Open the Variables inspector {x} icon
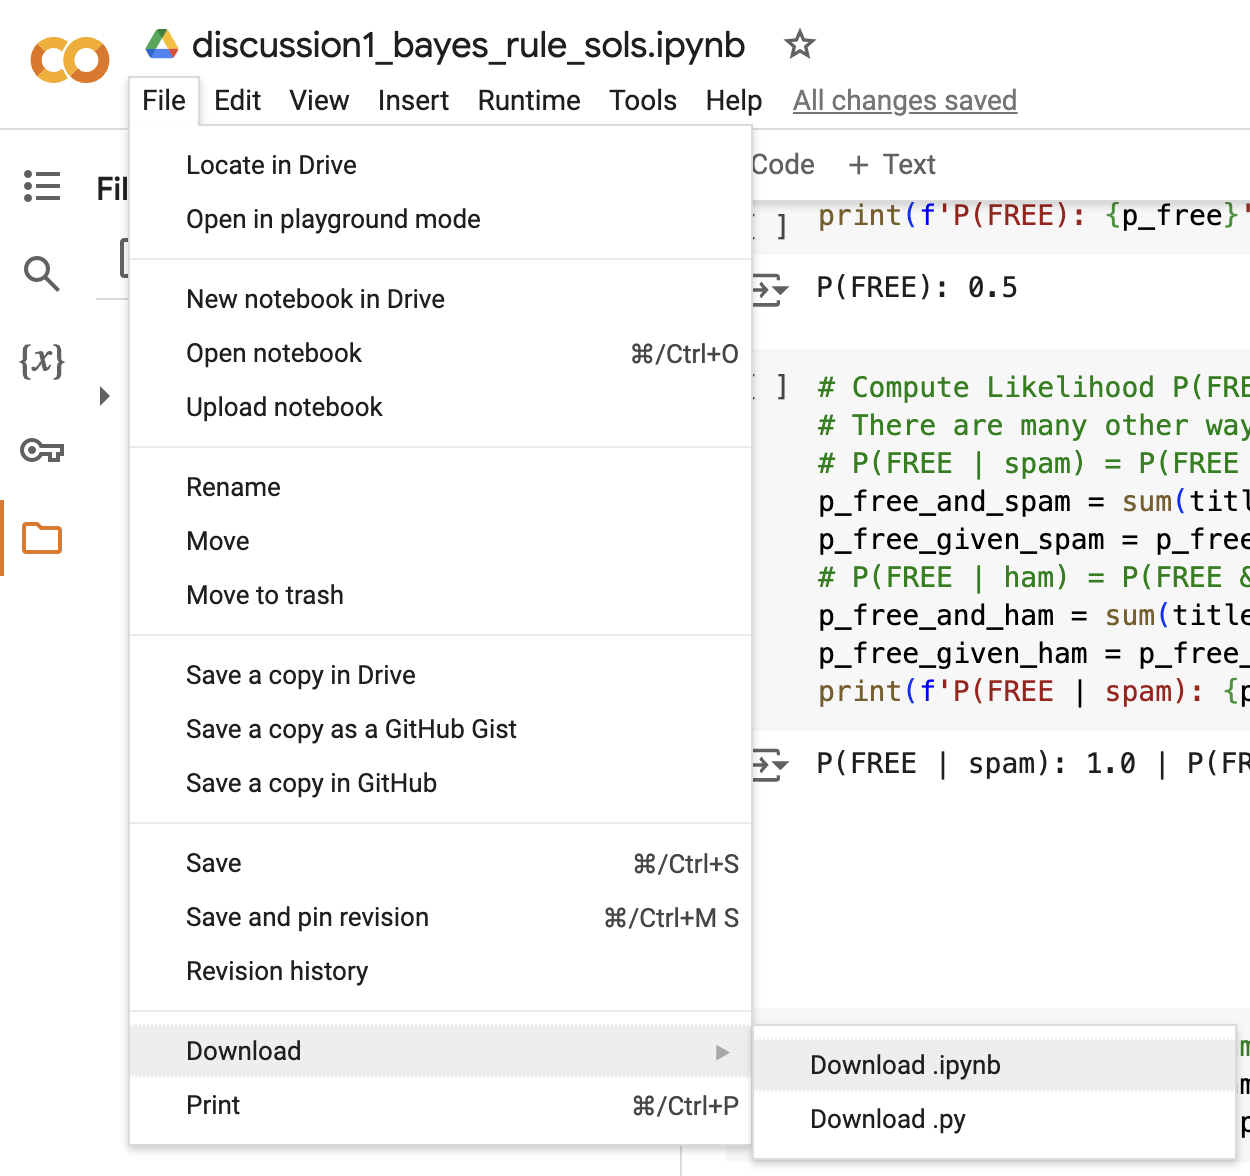Viewport: 1250px width, 1176px height. point(41,362)
